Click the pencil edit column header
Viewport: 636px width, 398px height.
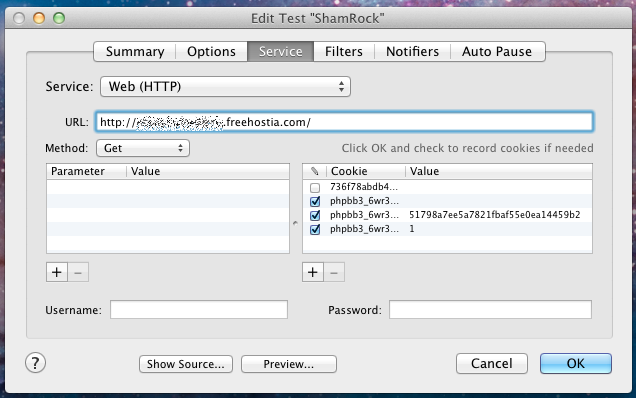[x=314, y=171]
